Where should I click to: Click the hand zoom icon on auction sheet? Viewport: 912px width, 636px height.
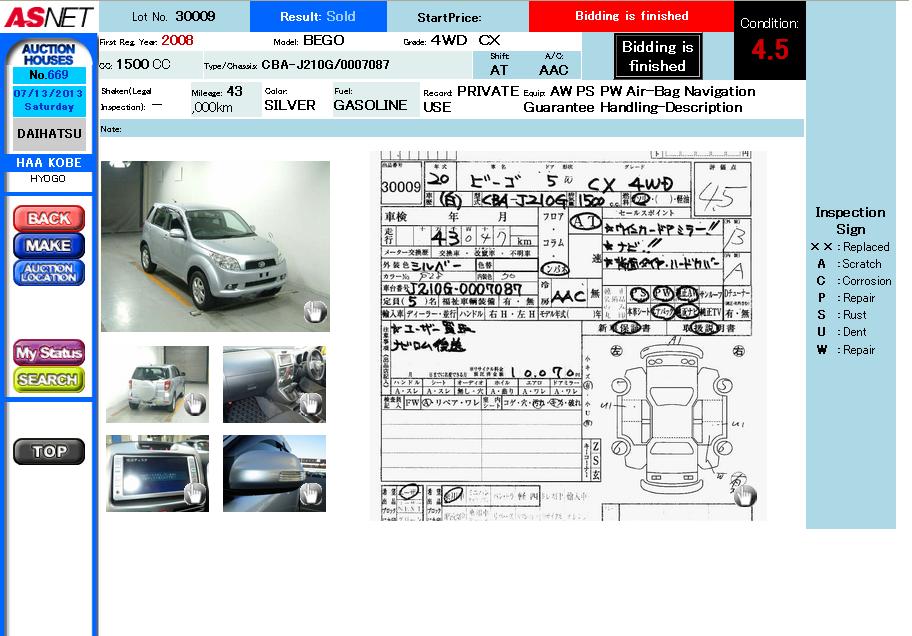pos(744,493)
